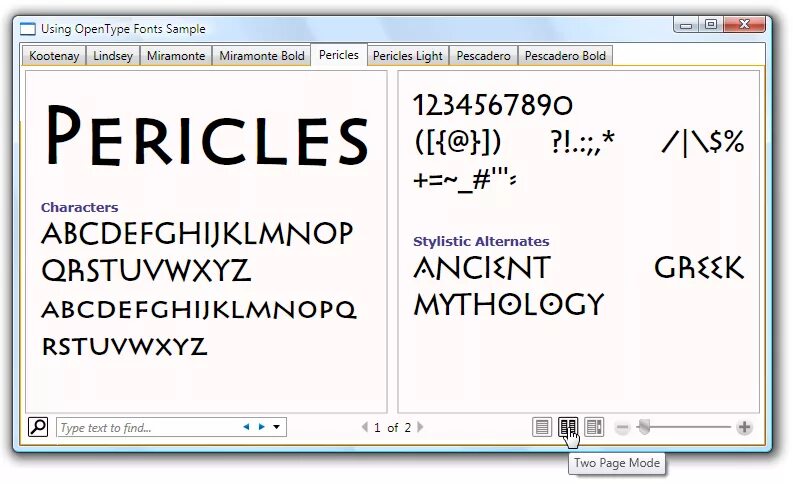
Task: Switch to Two Page Mode icon
Action: pos(568,427)
